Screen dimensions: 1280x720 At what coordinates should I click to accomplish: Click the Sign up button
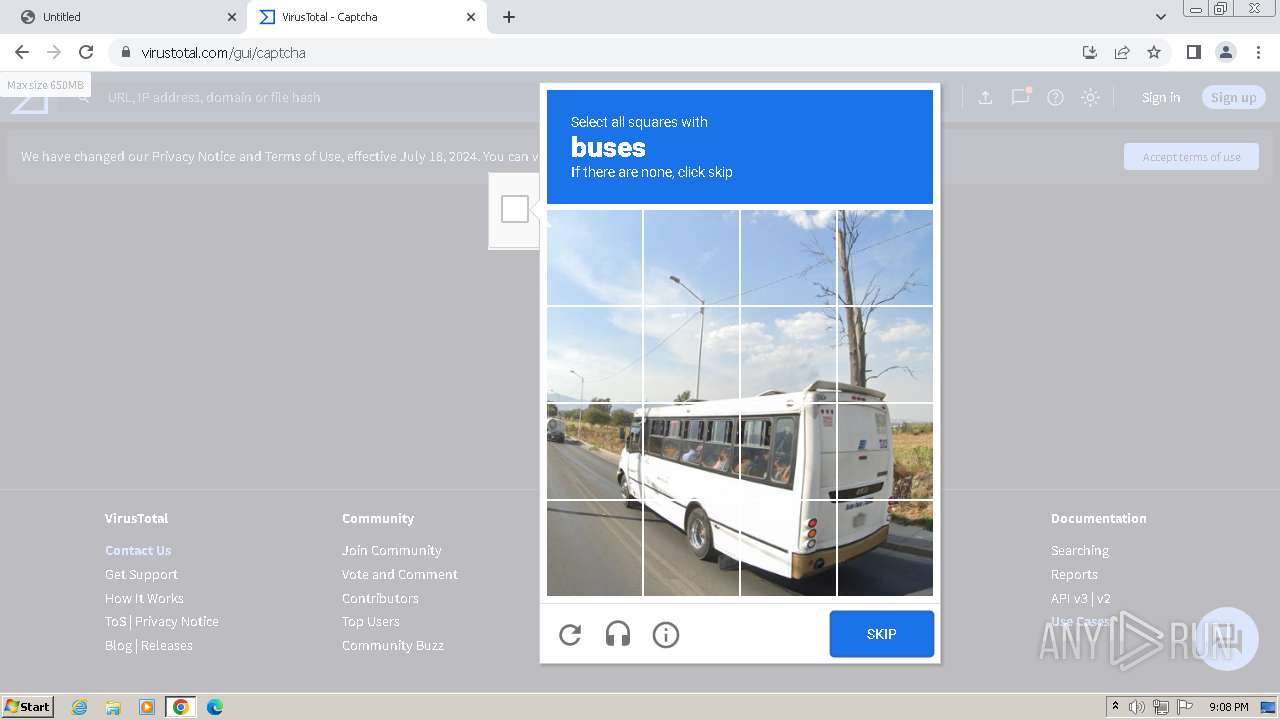[1233, 97]
